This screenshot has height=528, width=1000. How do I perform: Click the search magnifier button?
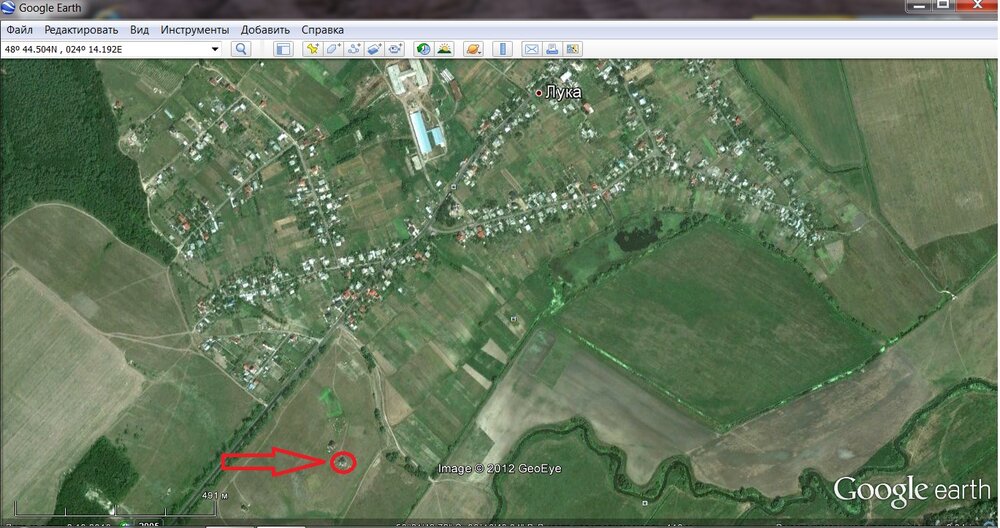click(241, 49)
